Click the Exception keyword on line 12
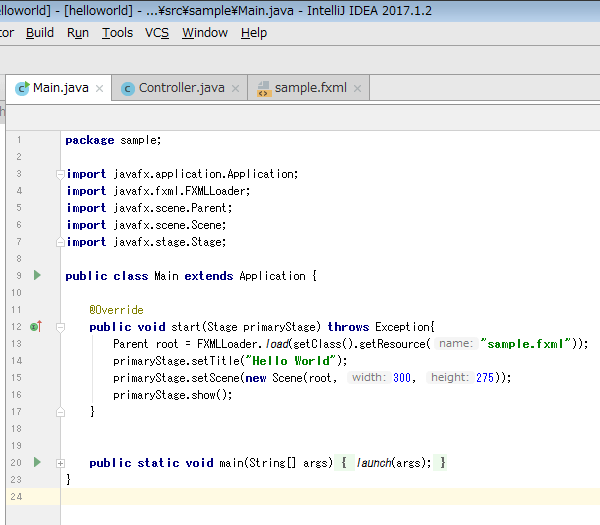Screen dimensions: 600x525 (x=402, y=327)
